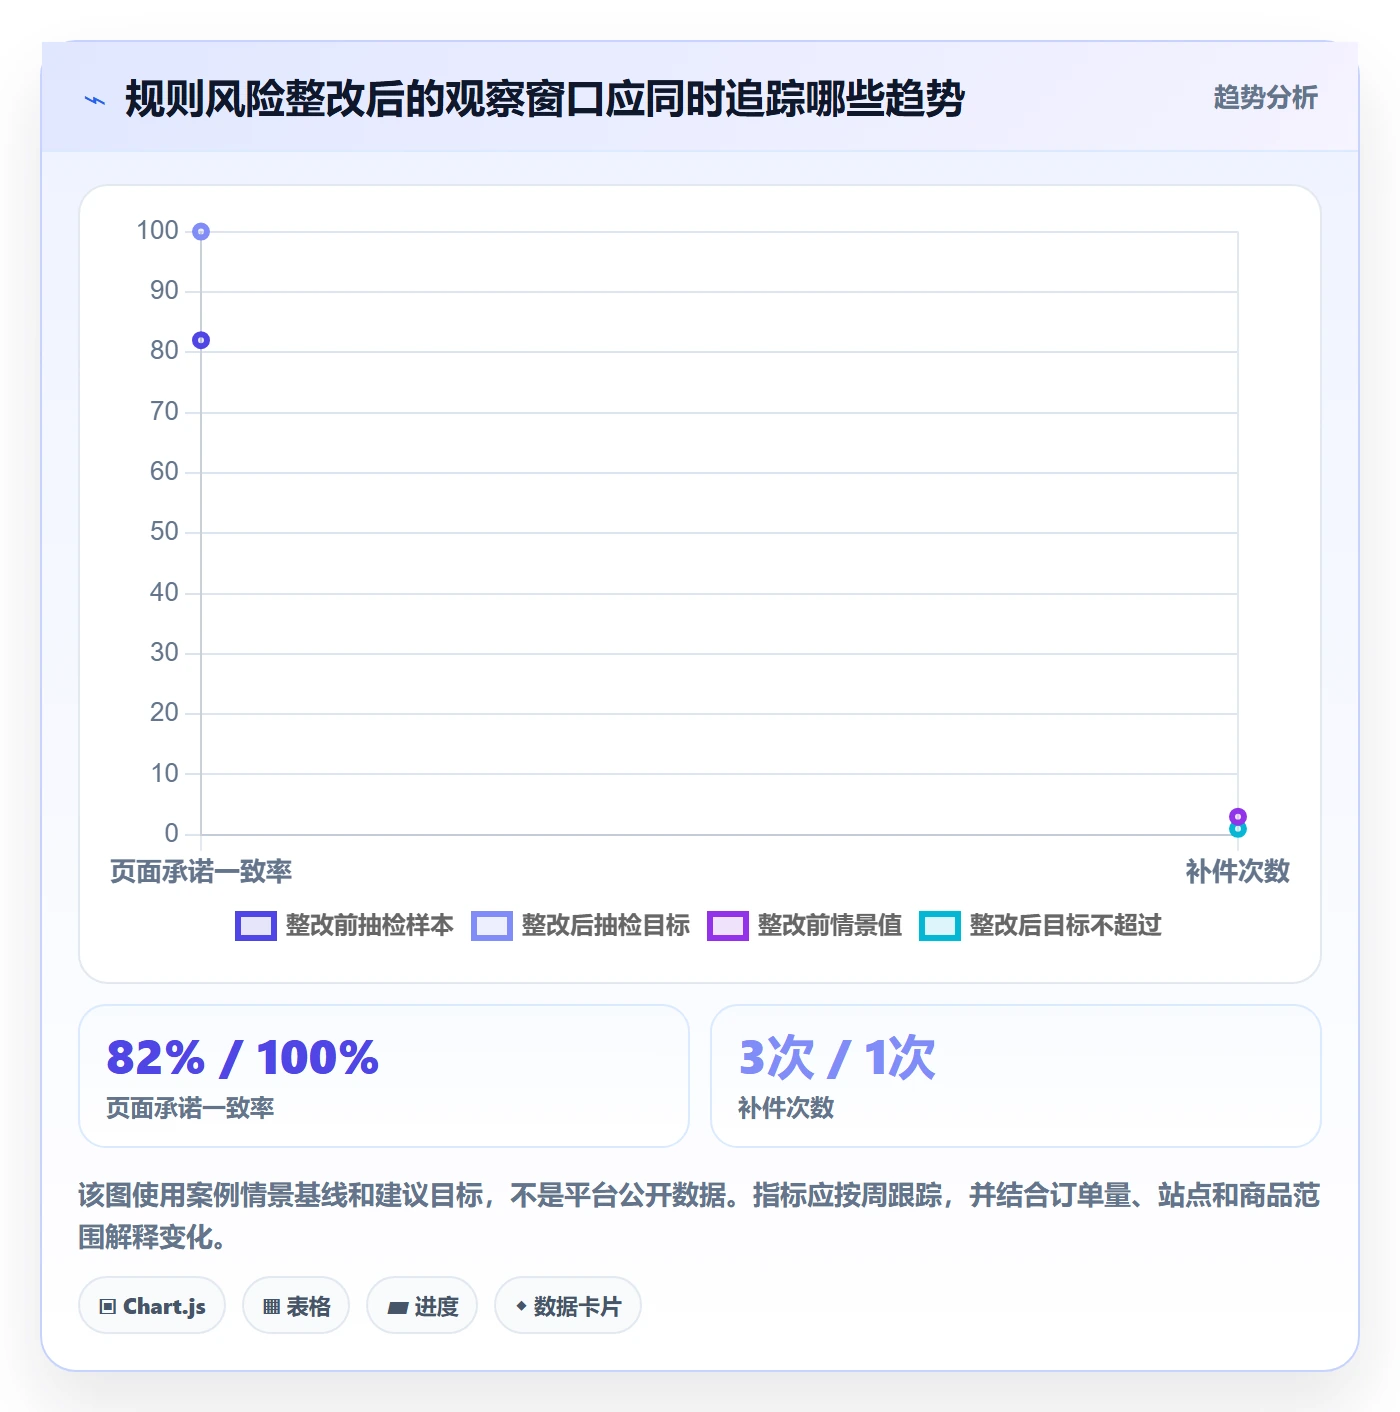
Task: Click the 3次 / 1次 value
Action: pos(837,1058)
